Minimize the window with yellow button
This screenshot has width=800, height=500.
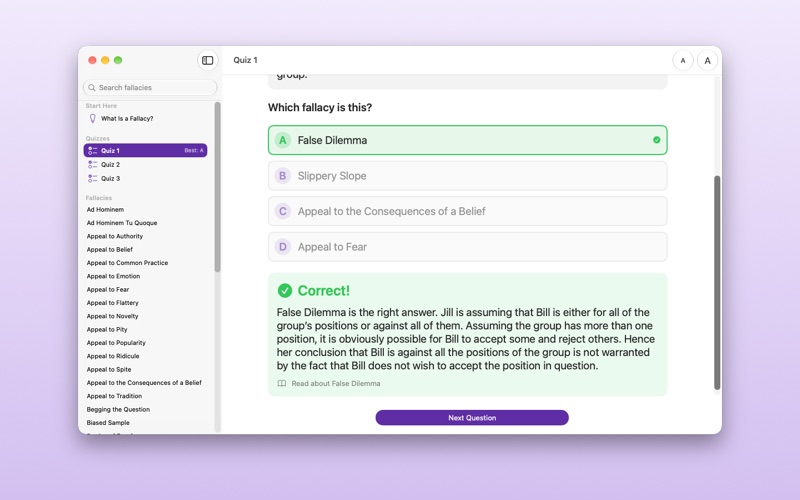coord(105,60)
